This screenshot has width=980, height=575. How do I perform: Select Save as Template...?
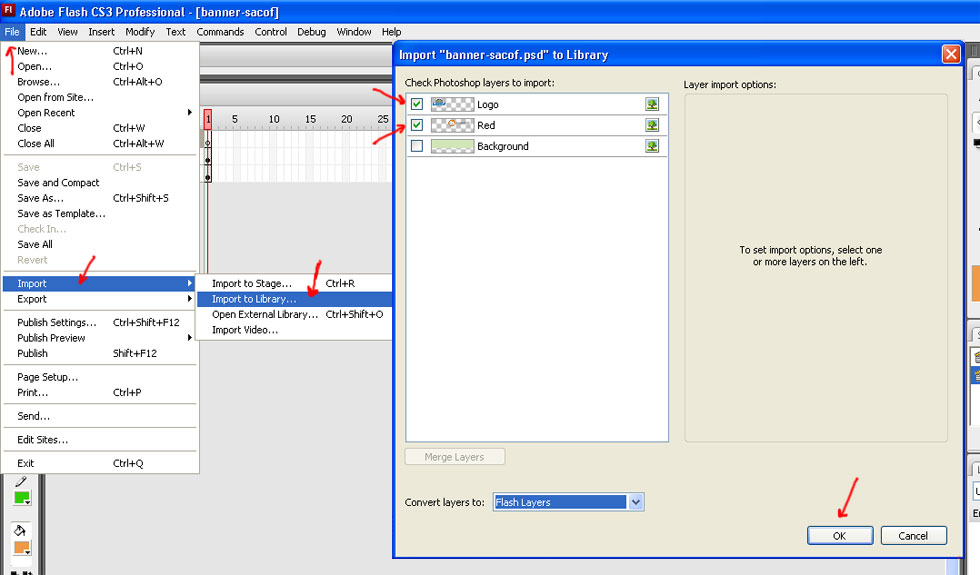click(x=100, y=213)
